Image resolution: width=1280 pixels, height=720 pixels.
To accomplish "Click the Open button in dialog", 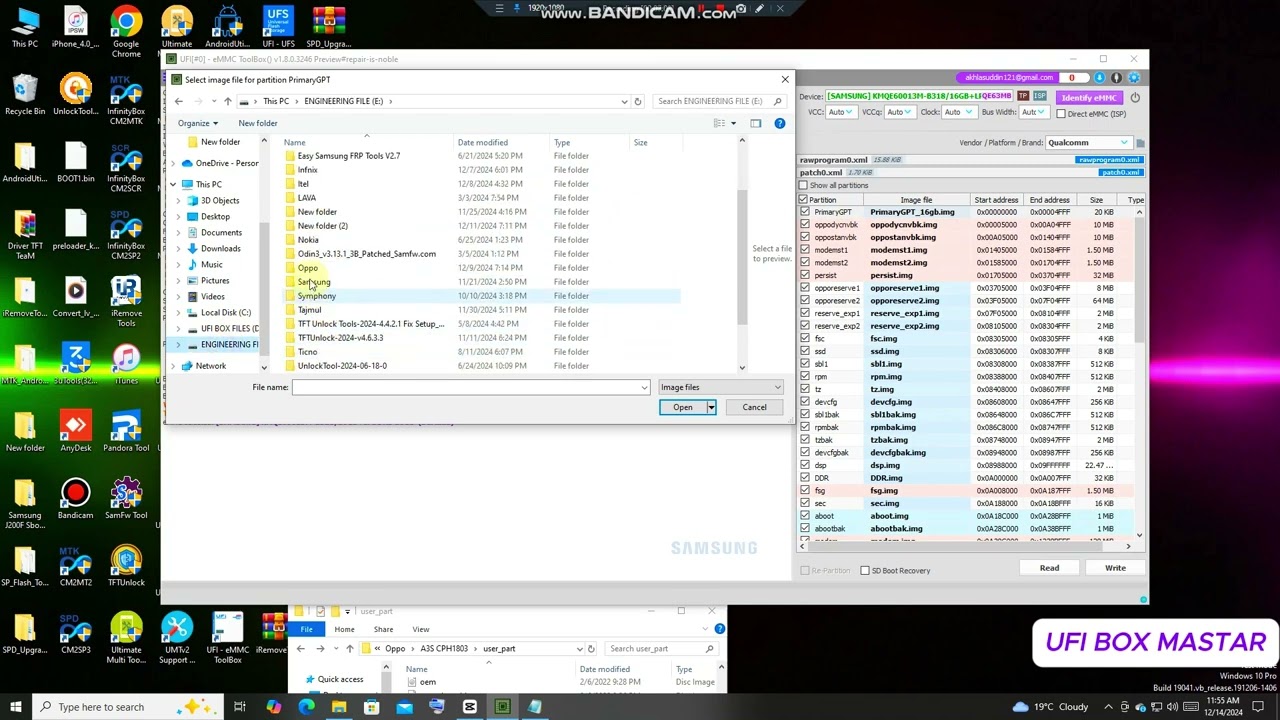I will click(682, 407).
